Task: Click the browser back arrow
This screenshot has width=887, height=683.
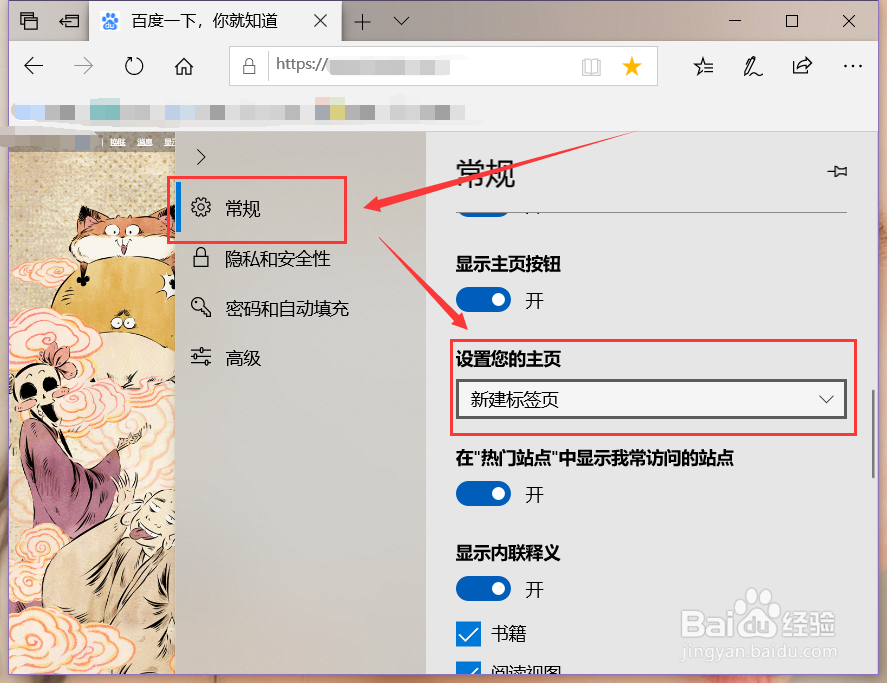Action: click(33, 66)
